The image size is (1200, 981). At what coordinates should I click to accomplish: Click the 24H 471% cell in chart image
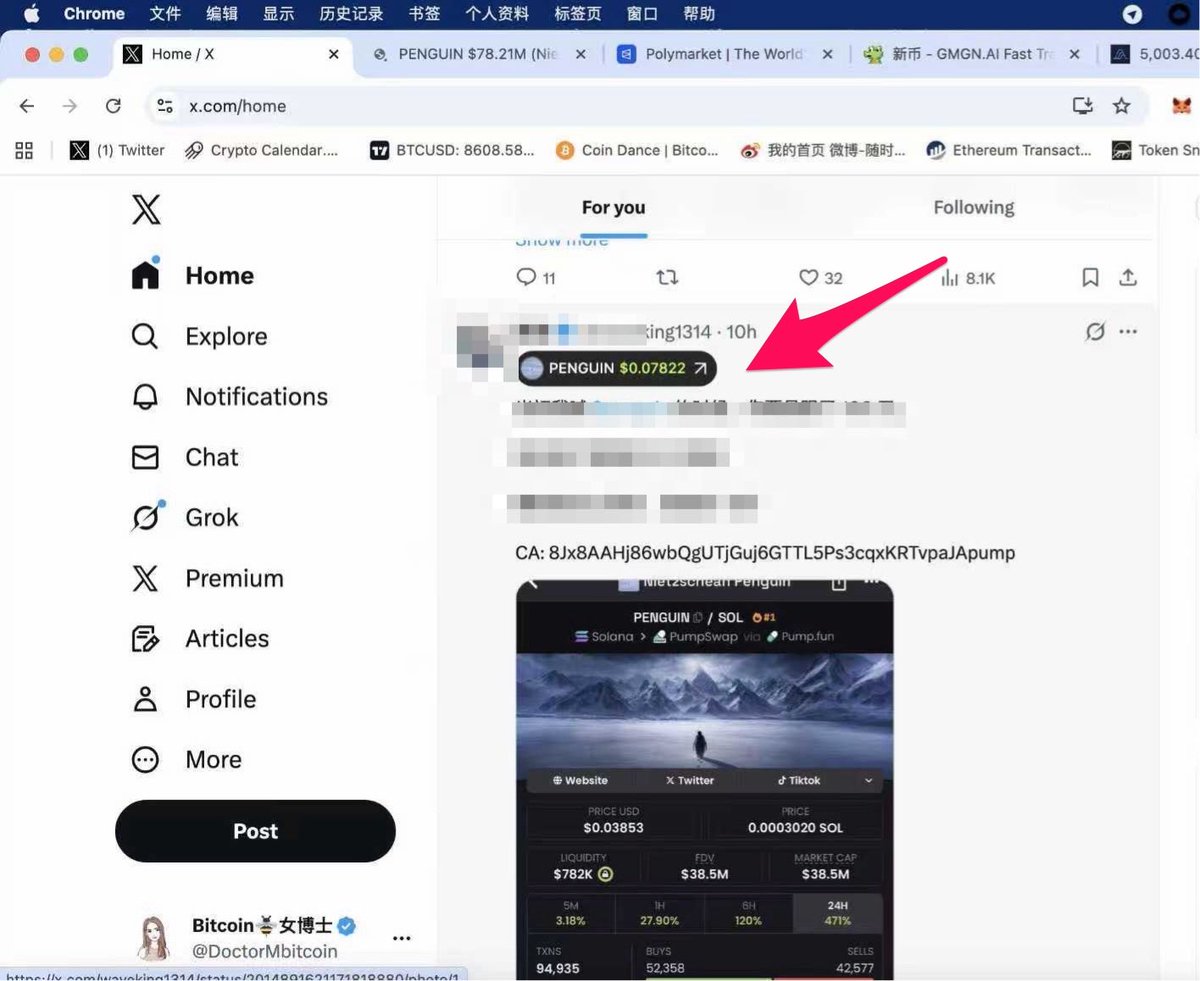[x=838, y=912]
